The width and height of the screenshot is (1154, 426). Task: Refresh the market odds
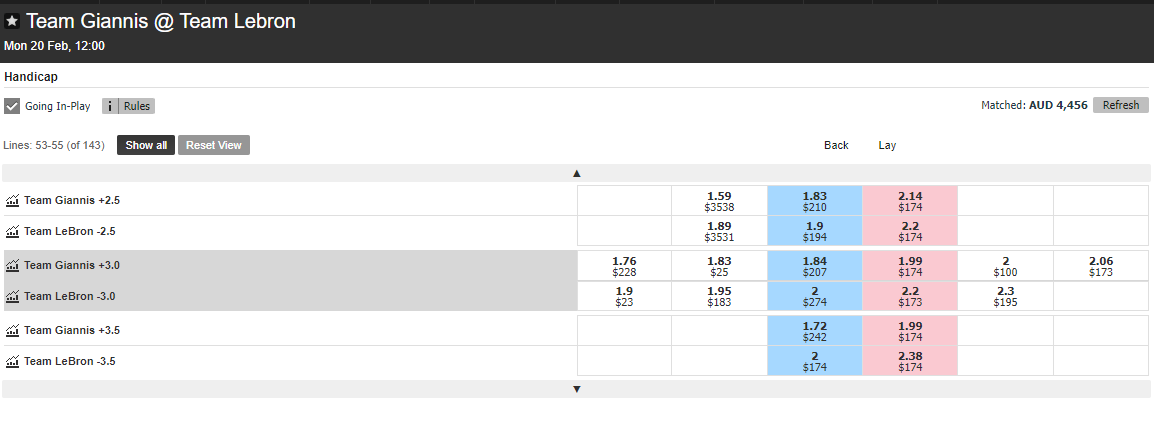[1121, 105]
